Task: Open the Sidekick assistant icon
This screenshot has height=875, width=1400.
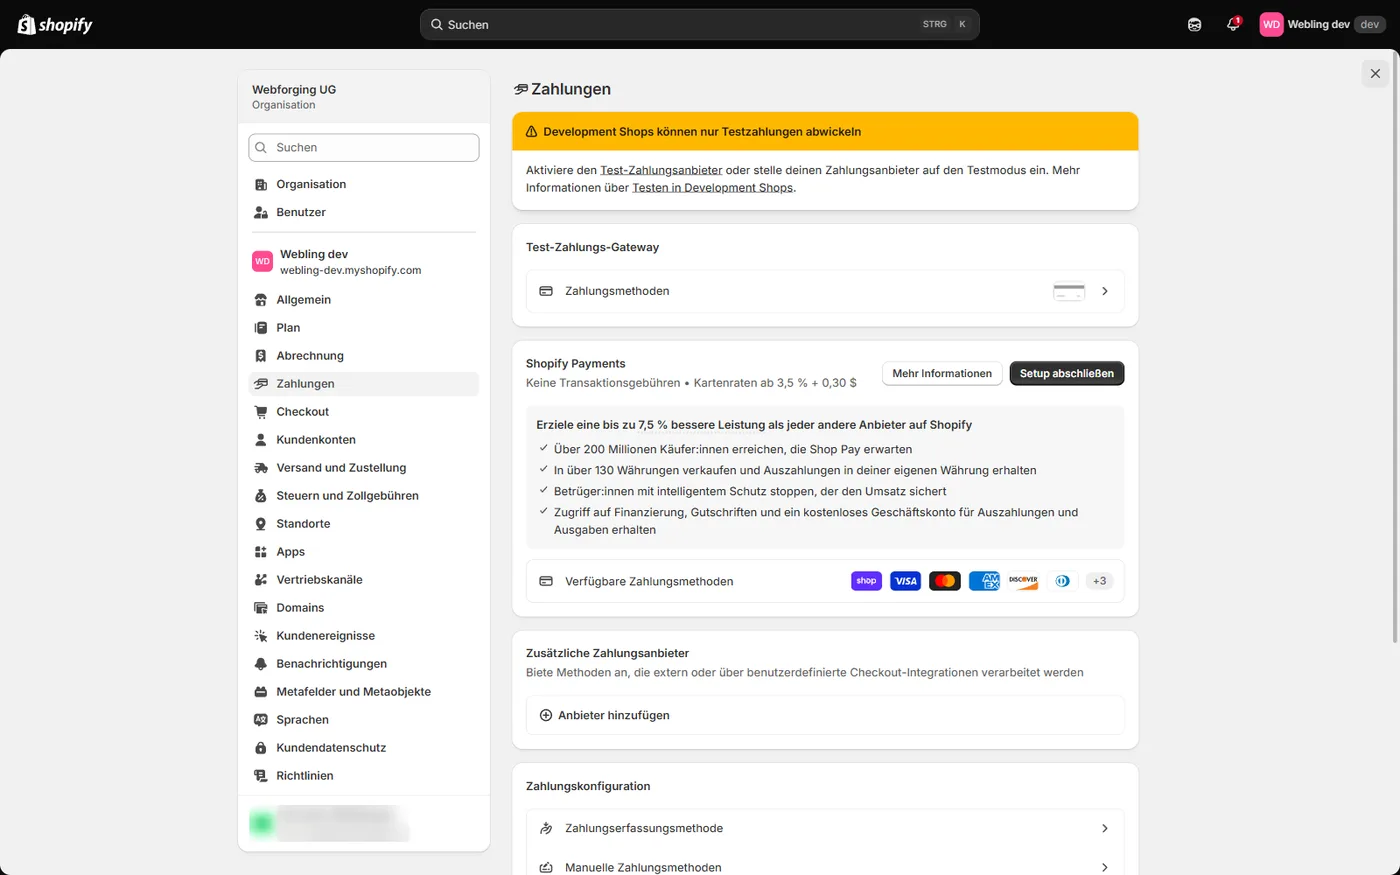Action: click(x=1194, y=24)
